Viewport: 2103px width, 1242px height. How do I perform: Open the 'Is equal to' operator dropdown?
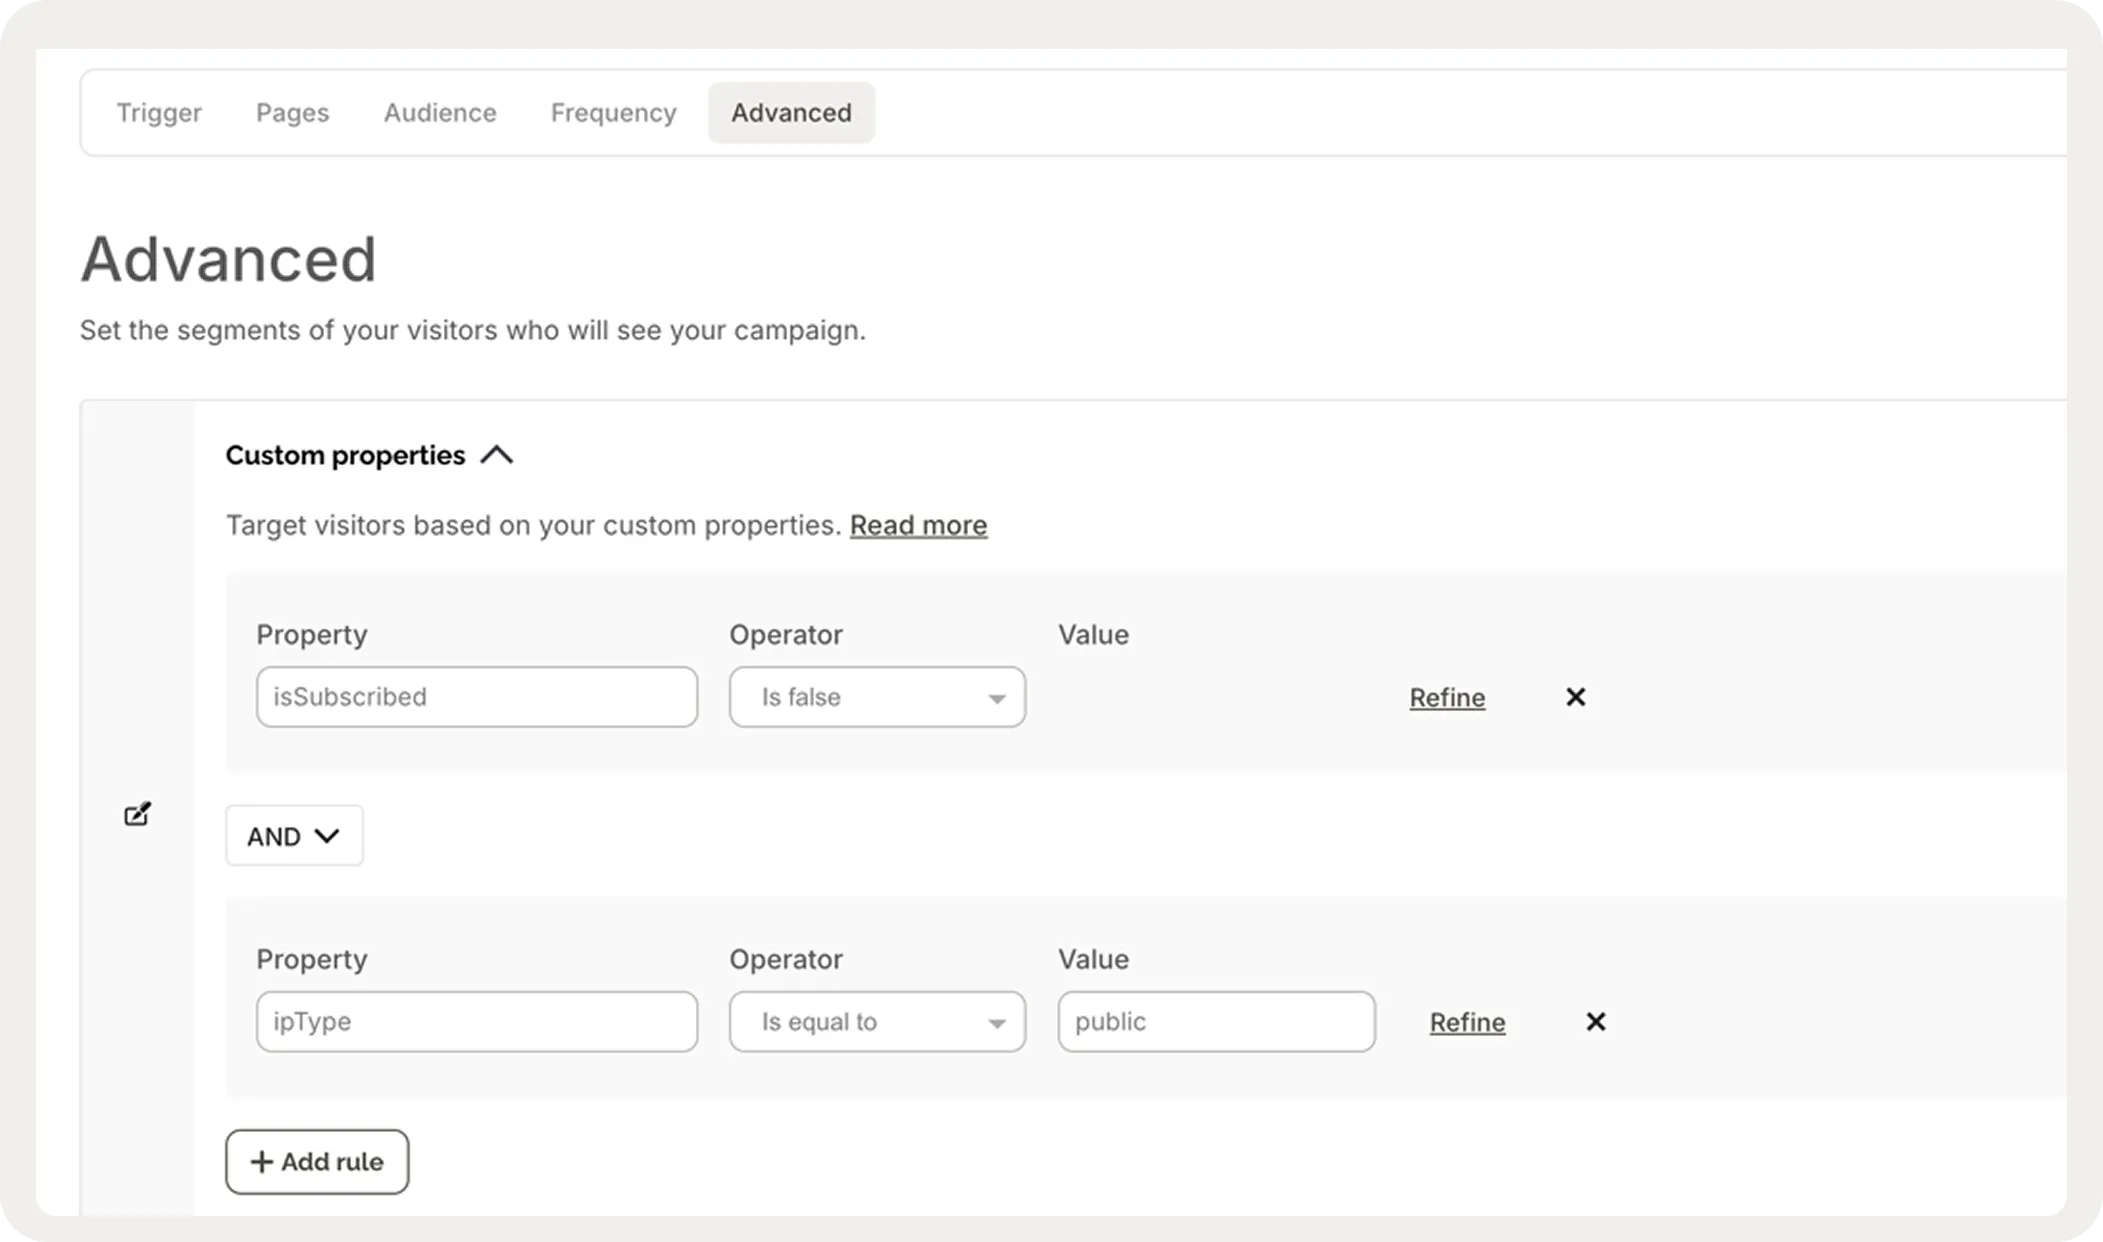876,1021
